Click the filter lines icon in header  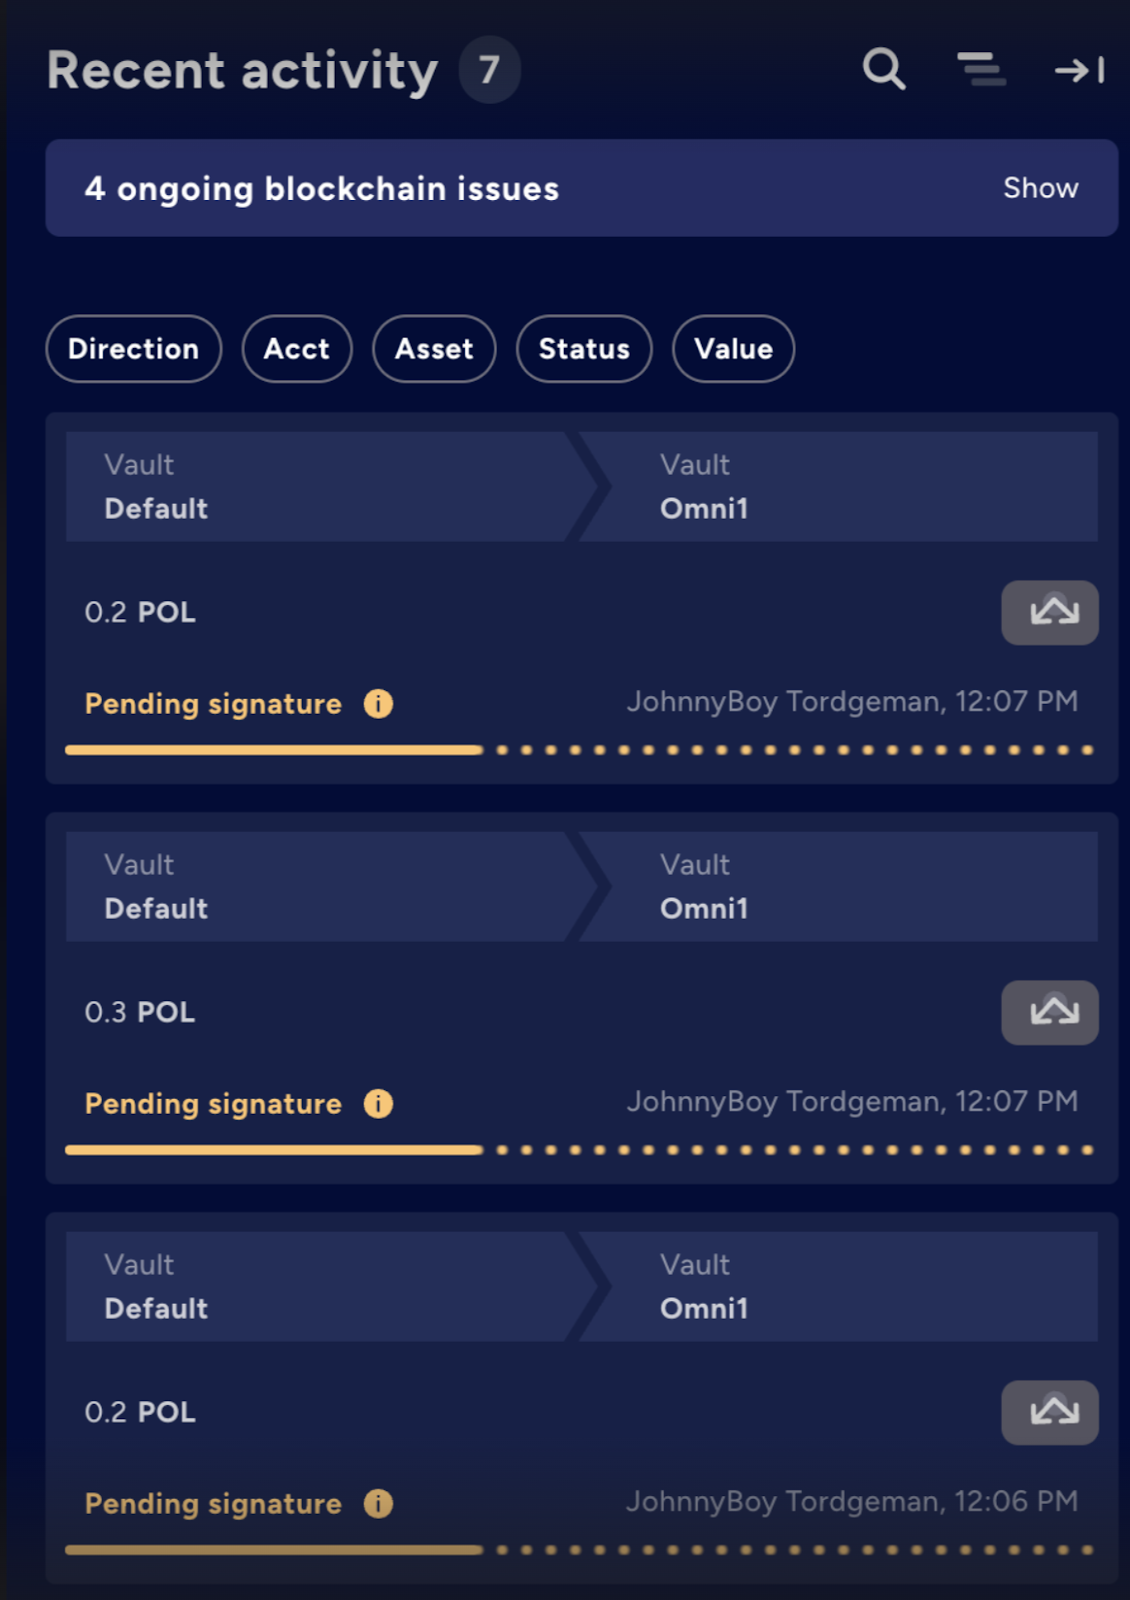click(982, 70)
